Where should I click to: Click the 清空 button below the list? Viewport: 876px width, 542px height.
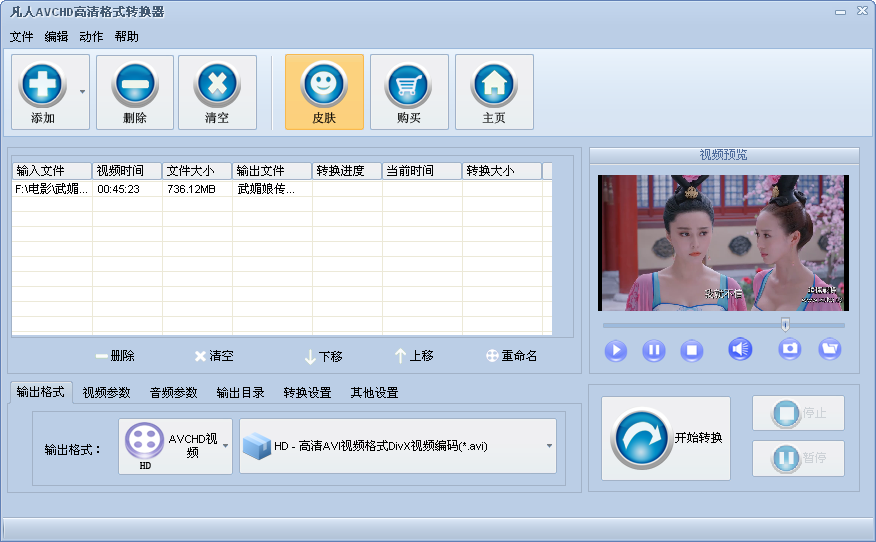pyautogui.click(x=214, y=356)
